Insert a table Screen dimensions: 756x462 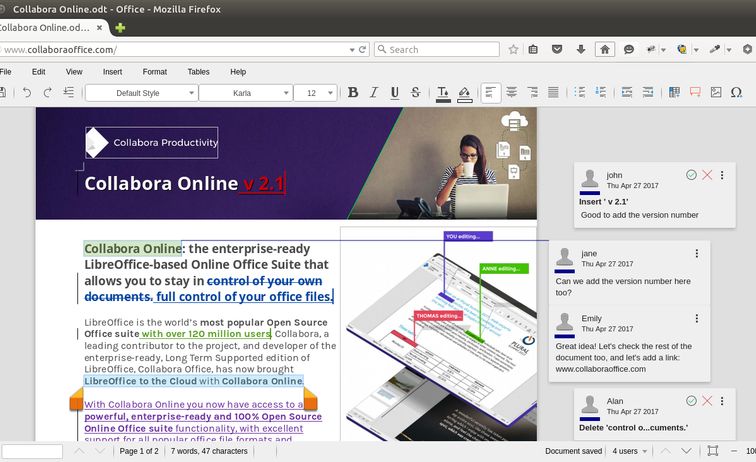(x=674, y=93)
